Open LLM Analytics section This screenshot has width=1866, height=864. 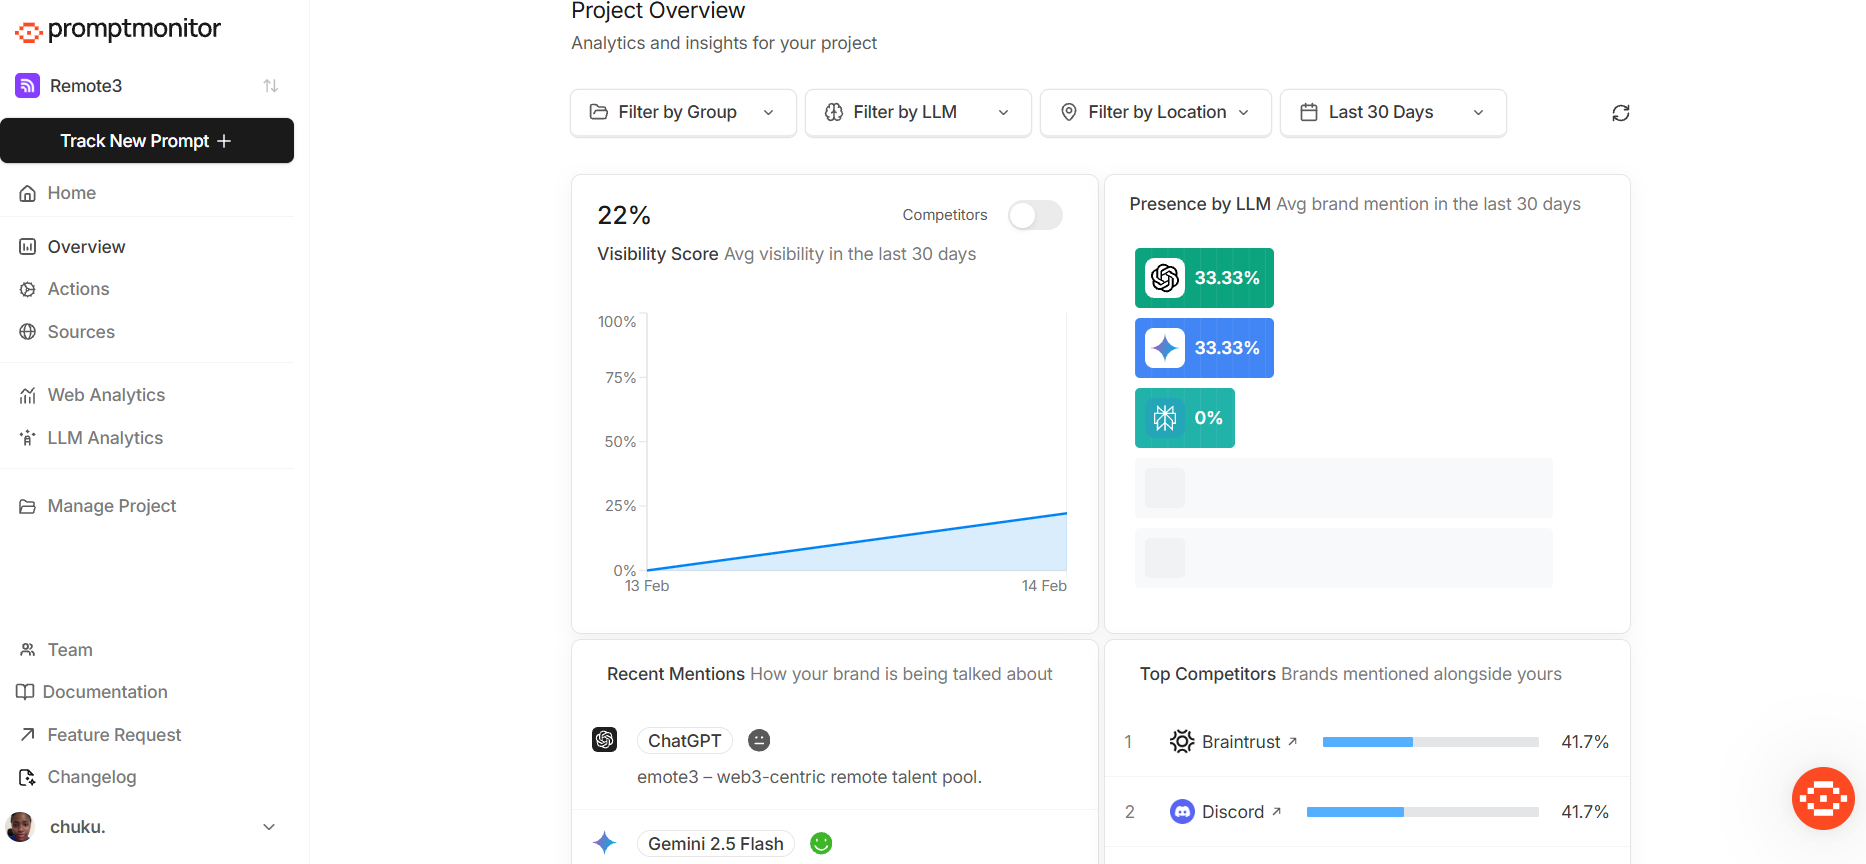click(105, 438)
